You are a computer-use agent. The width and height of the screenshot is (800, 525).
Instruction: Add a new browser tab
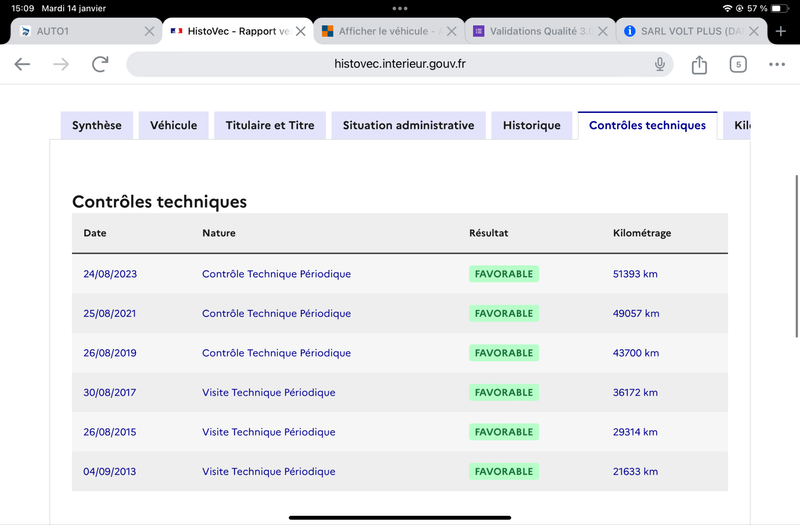coord(781,31)
